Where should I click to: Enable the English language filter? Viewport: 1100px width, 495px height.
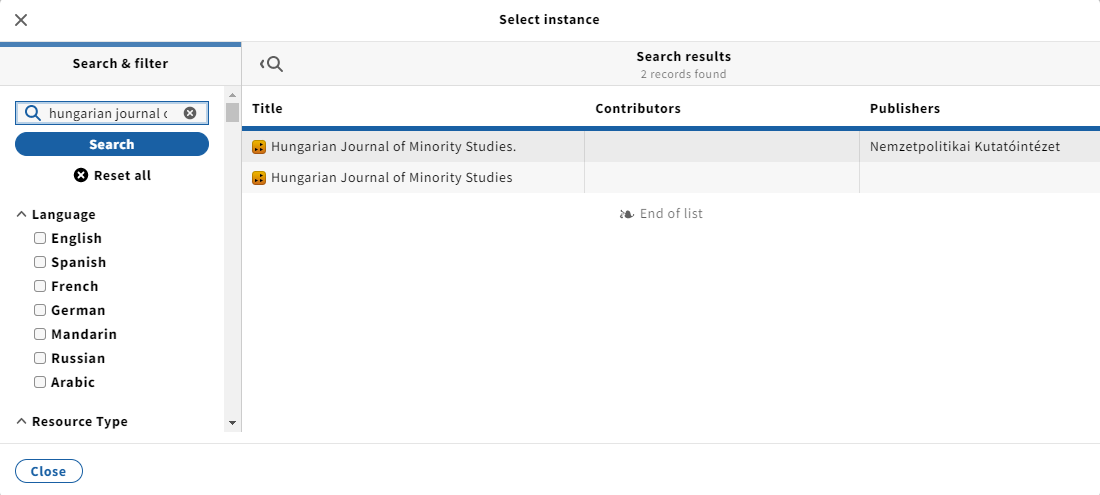point(40,238)
